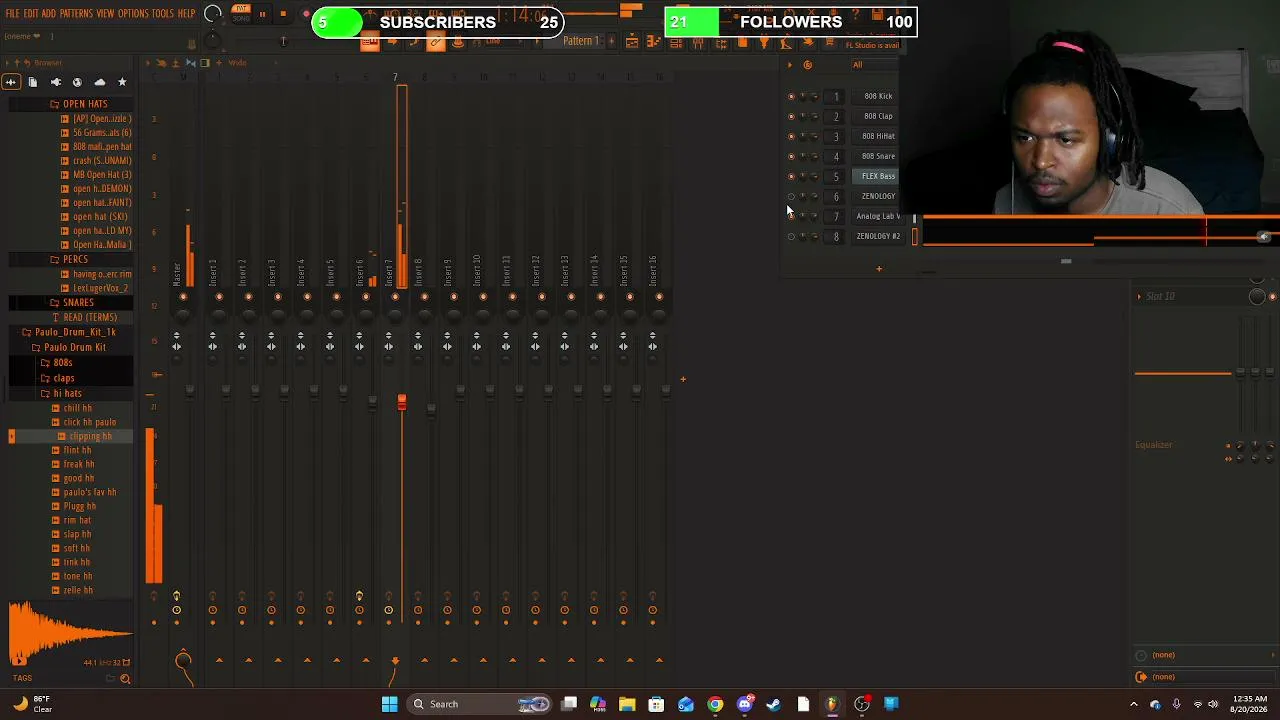Open the browser TAGS section
This screenshot has width=1280, height=720.
[x=22, y=679]
